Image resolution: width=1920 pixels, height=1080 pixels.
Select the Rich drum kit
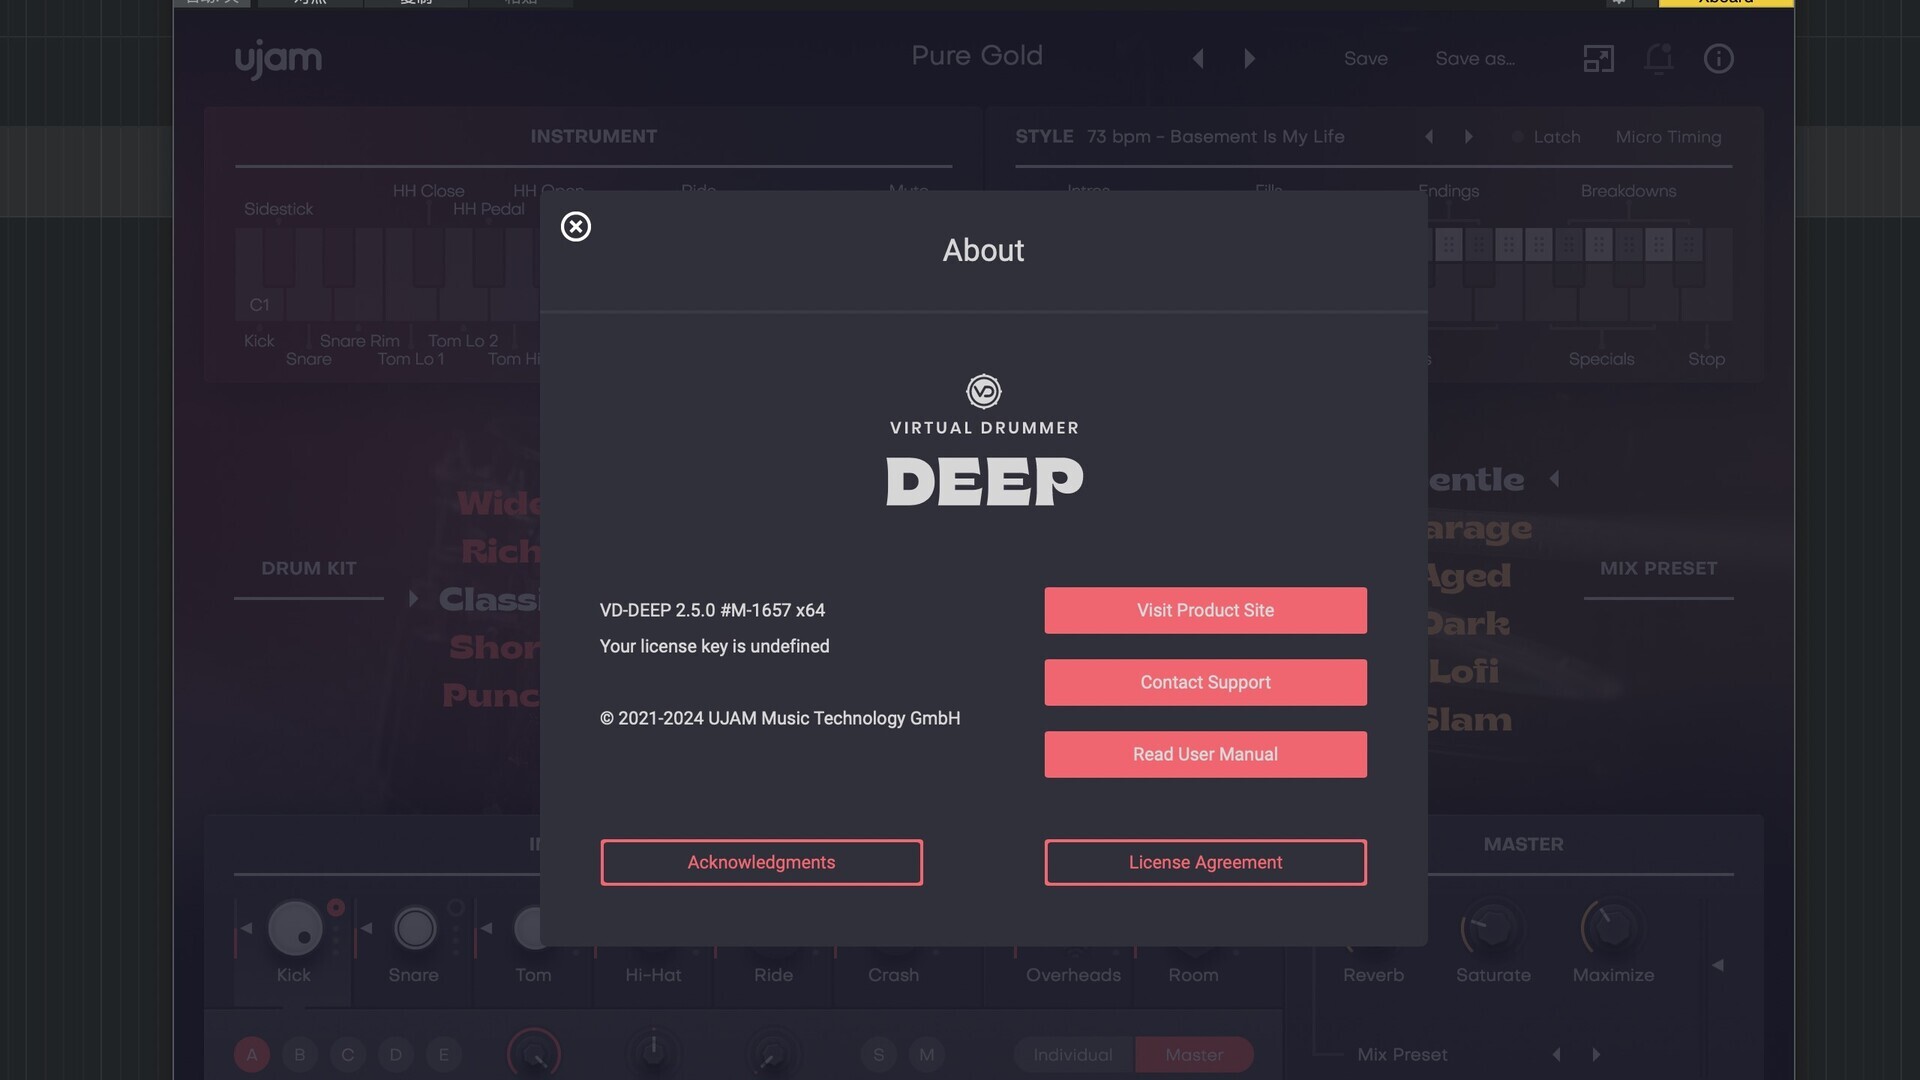pyautogui.click(x=500, y=551)
